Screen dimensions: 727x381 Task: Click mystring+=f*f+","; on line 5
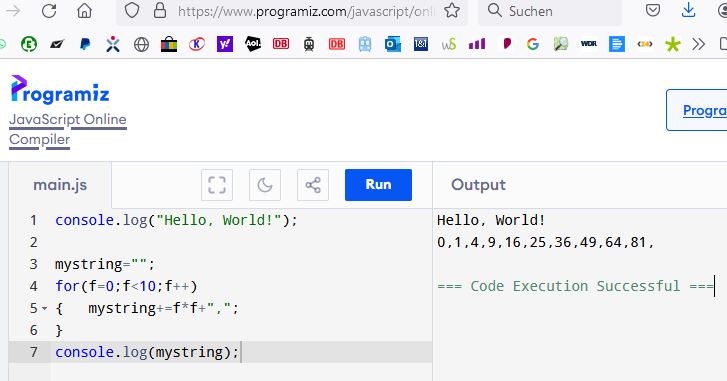[164, 308]
